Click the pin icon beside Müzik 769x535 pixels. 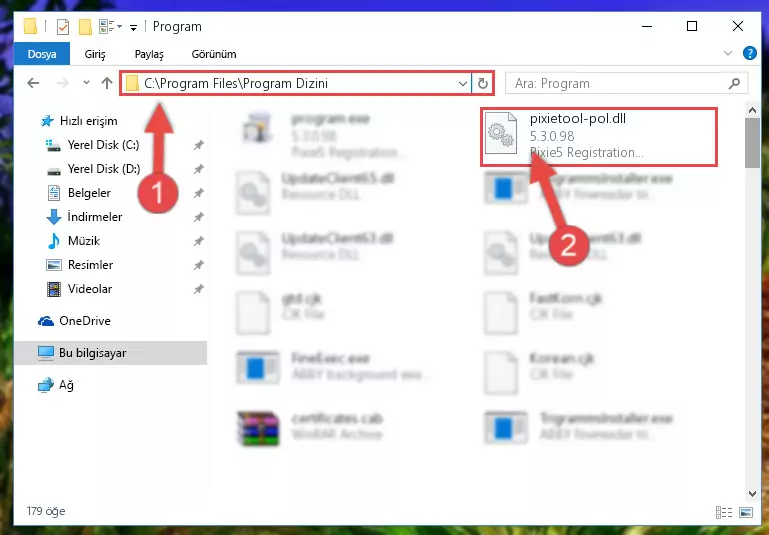(x=199, y=241)
